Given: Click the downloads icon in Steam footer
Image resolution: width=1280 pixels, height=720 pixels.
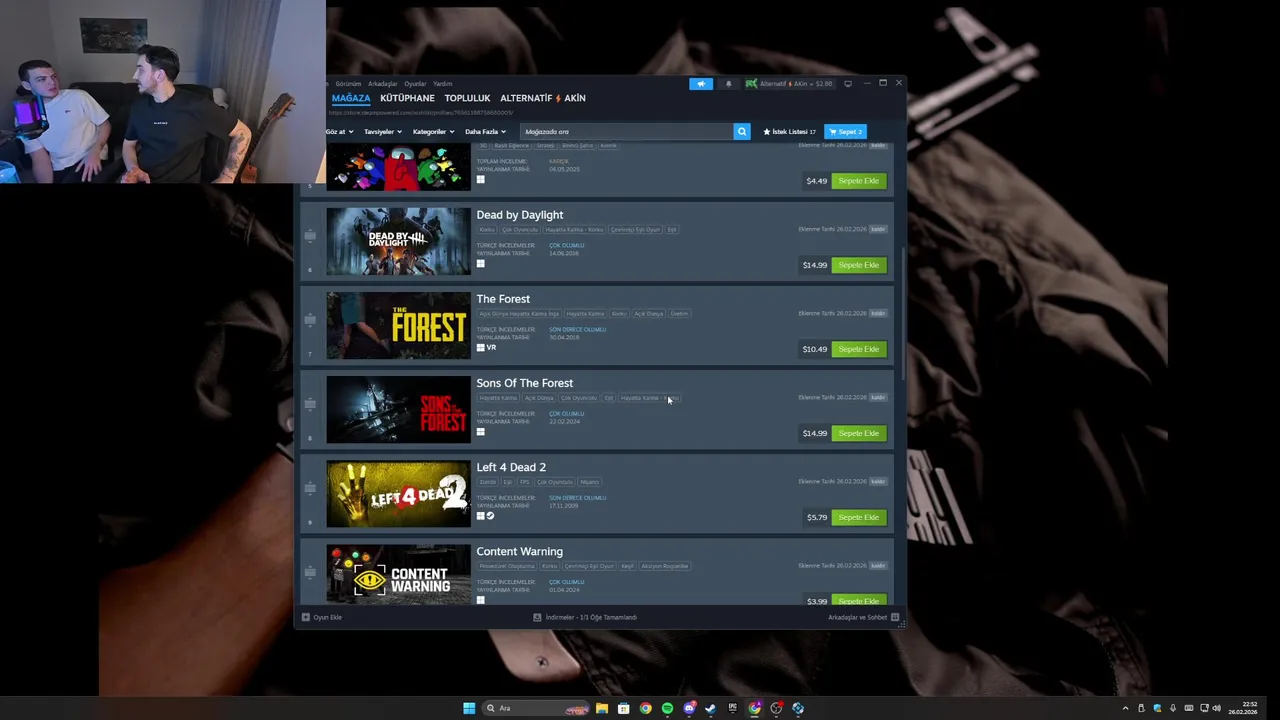Looking at the screenshot, I should [x=537, y=617].
